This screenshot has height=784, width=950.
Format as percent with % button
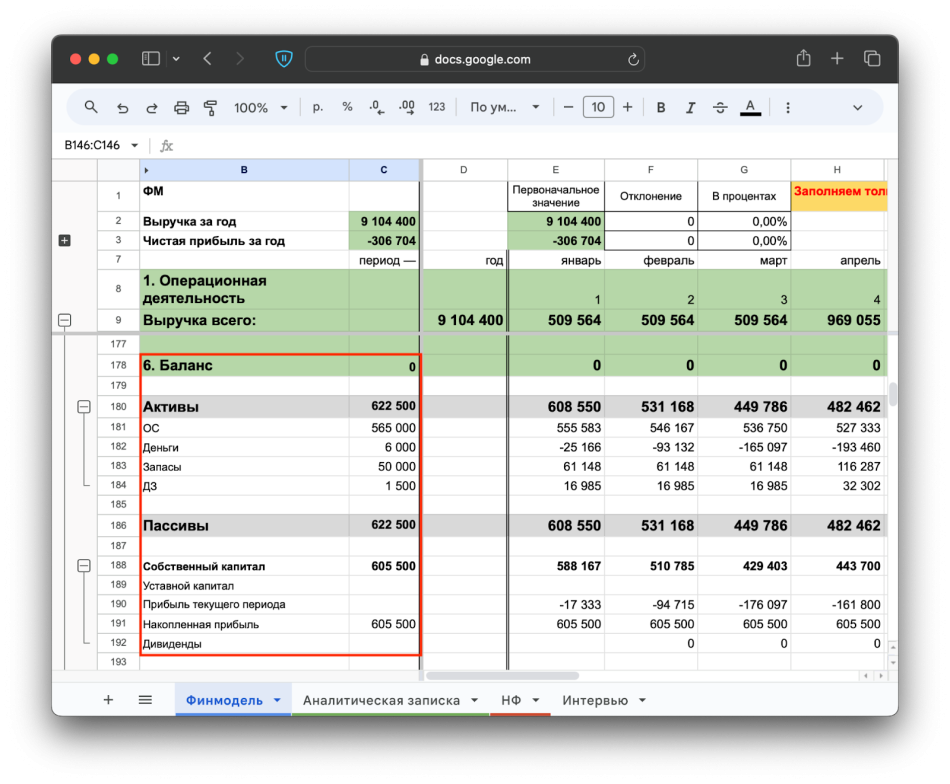click(x=347, y=107)
